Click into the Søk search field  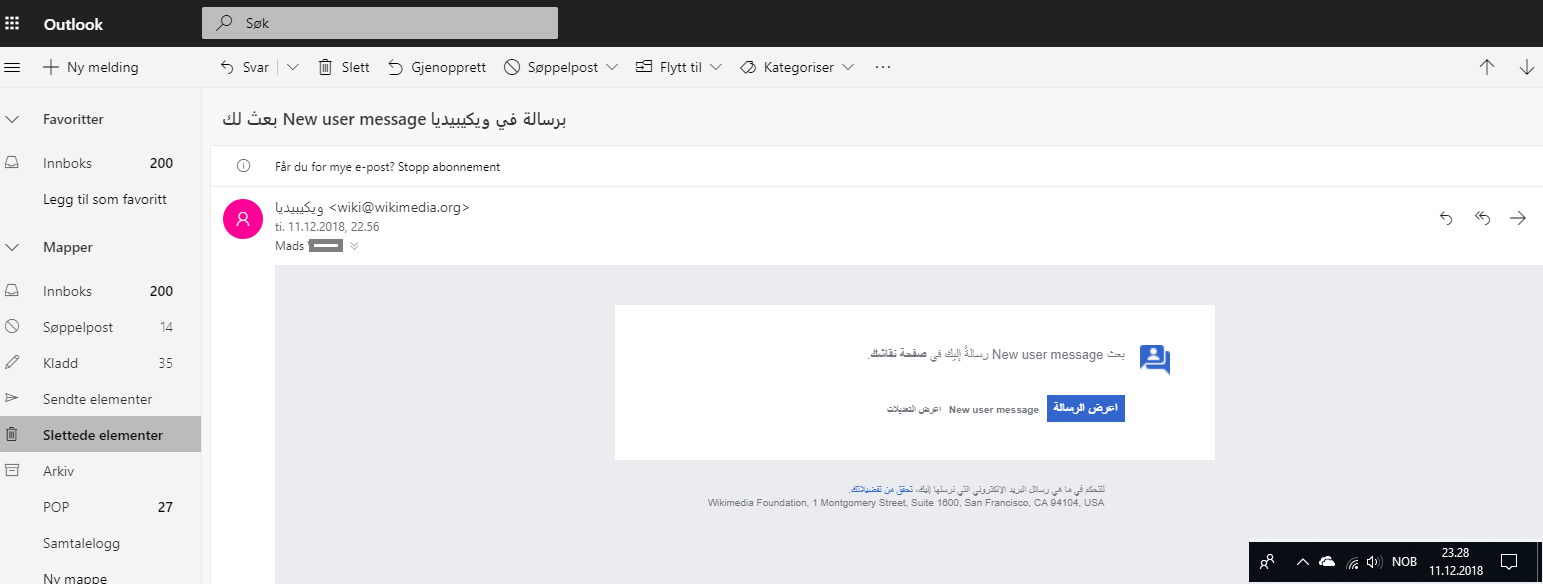(380, 22)
